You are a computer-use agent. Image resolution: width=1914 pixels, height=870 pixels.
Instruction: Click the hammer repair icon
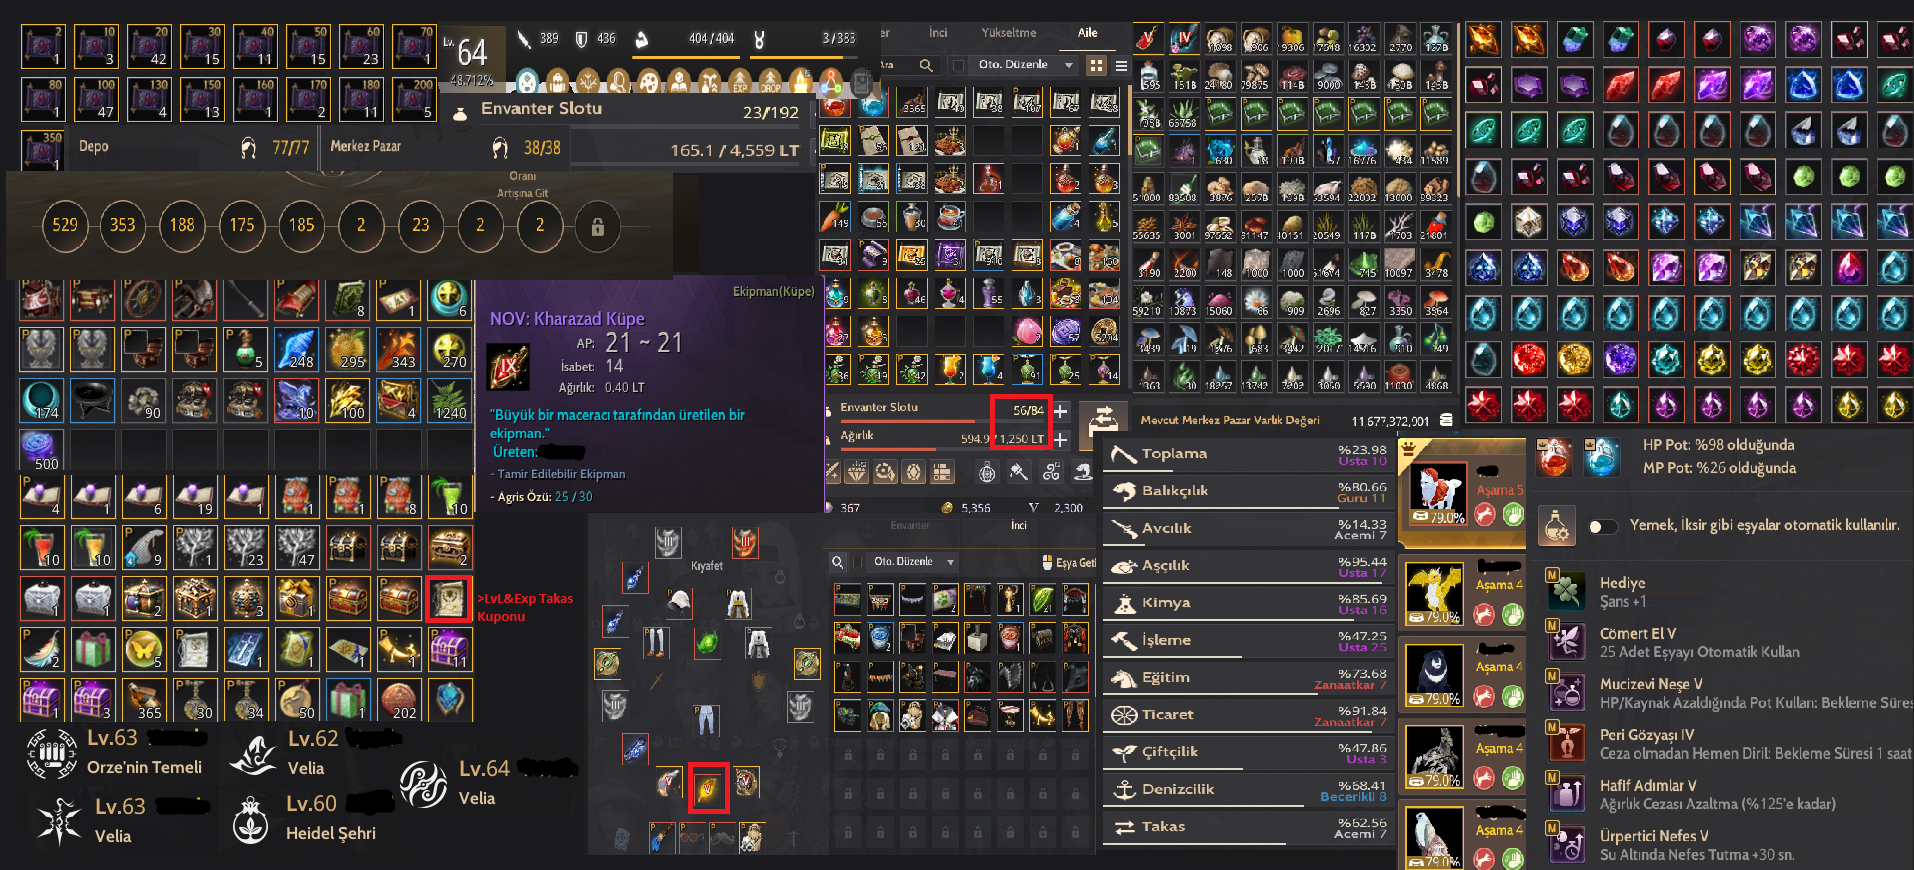coord(1018,472)
